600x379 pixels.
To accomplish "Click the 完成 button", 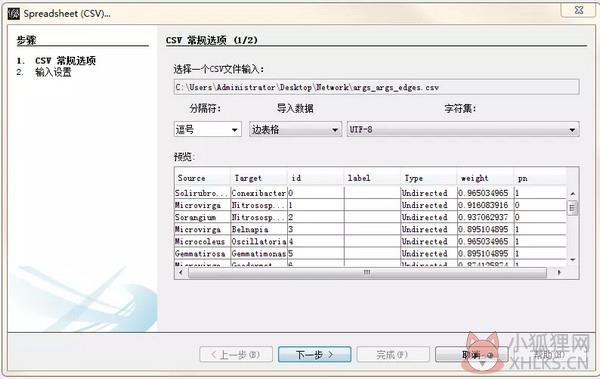I will [x=393, y=354].
